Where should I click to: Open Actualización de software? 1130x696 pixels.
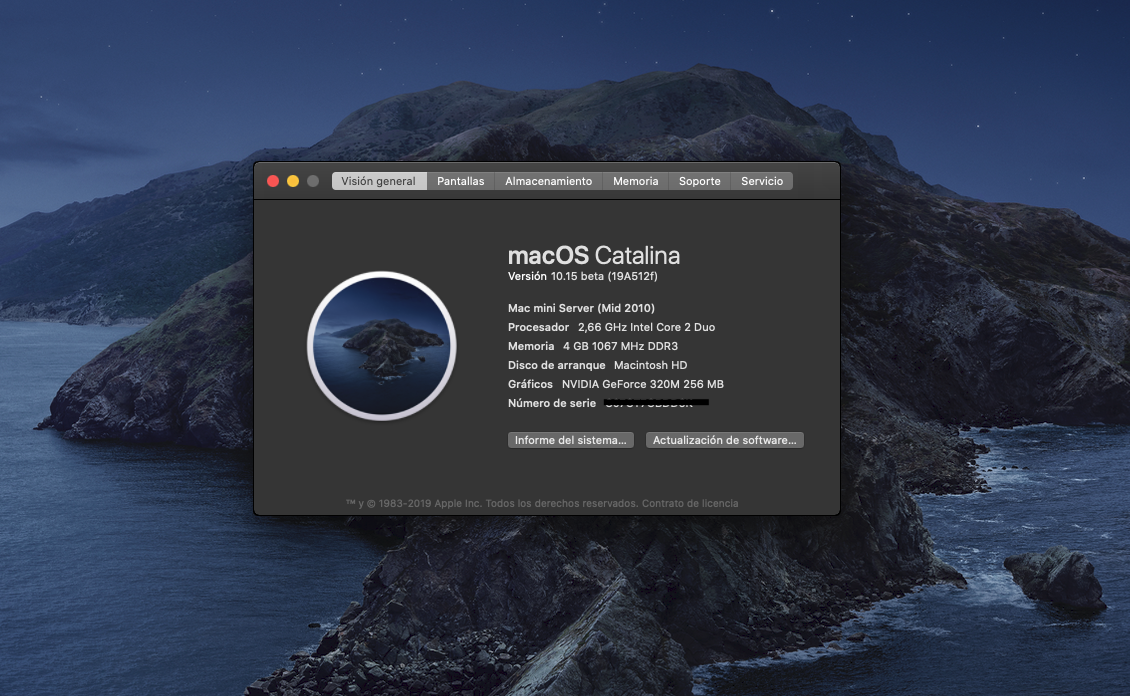724,440
